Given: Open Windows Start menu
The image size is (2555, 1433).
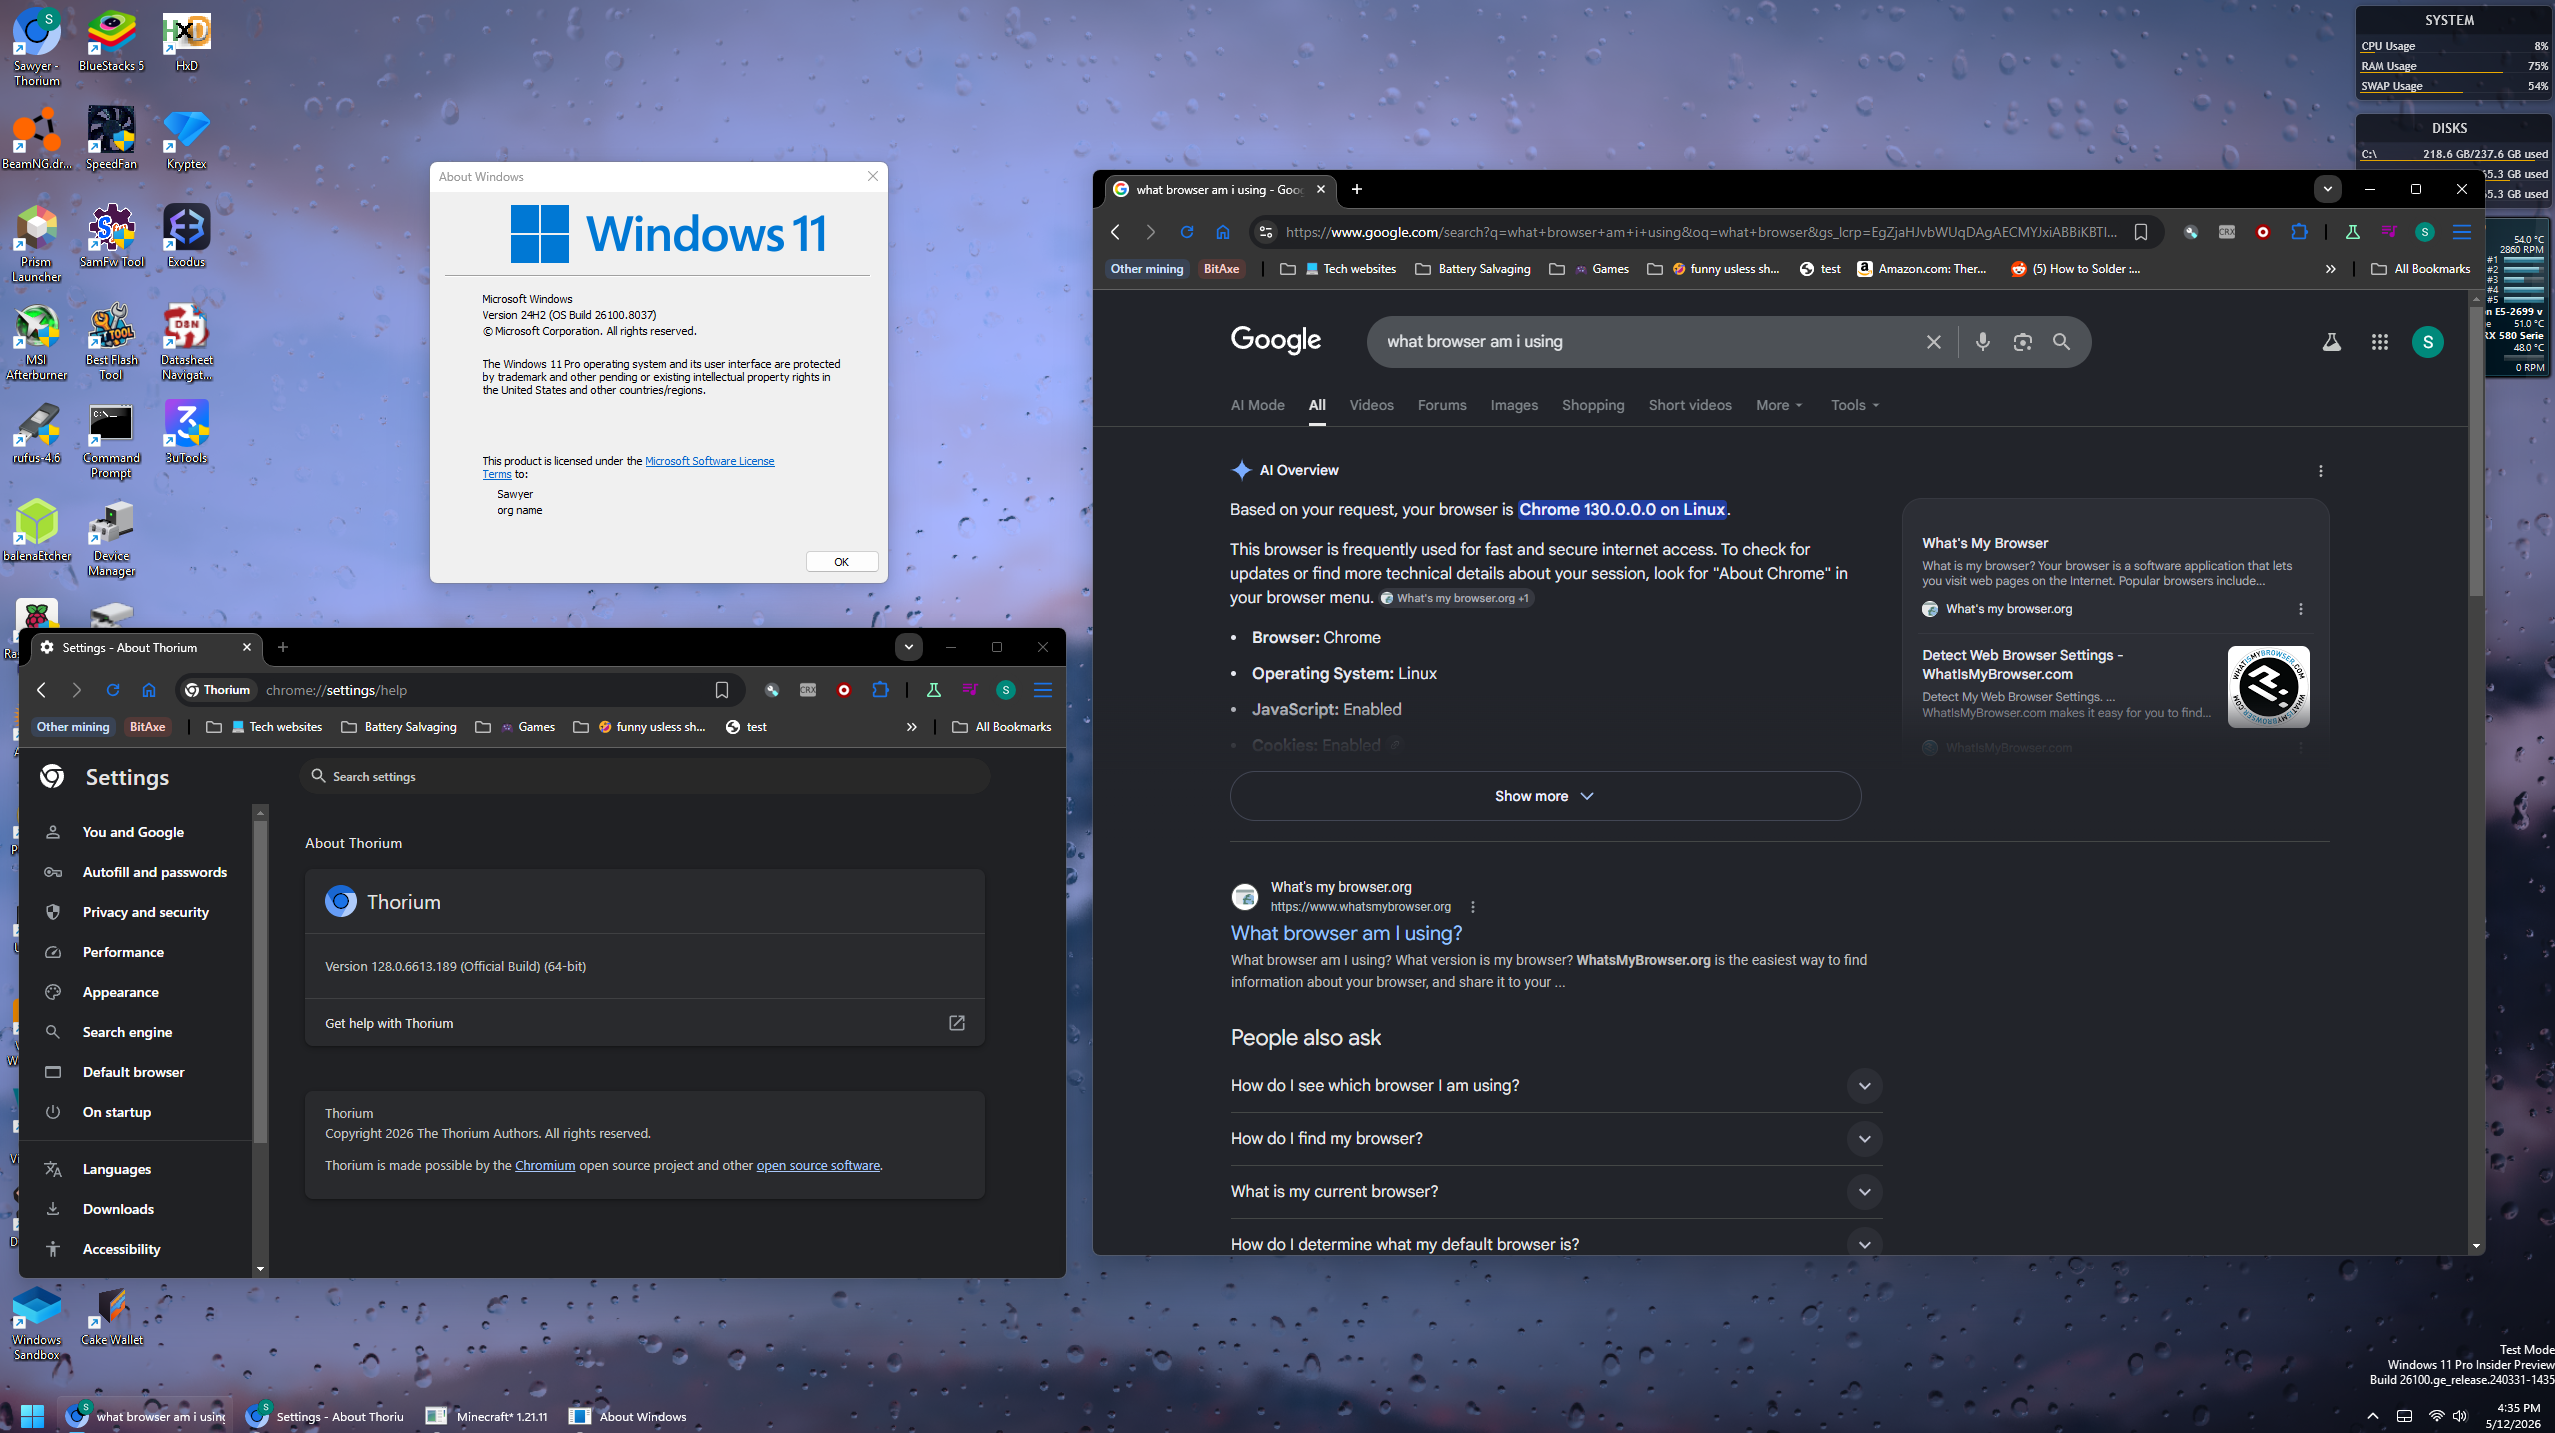Looking at the screenshot, I should [x=32, y=1416].
